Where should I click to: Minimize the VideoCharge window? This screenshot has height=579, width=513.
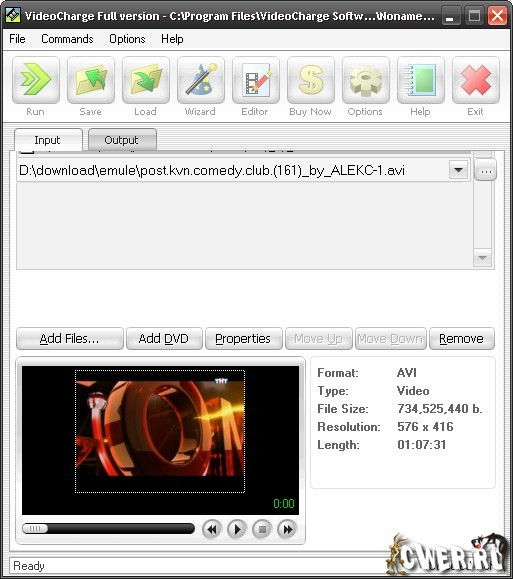[451, 16]
